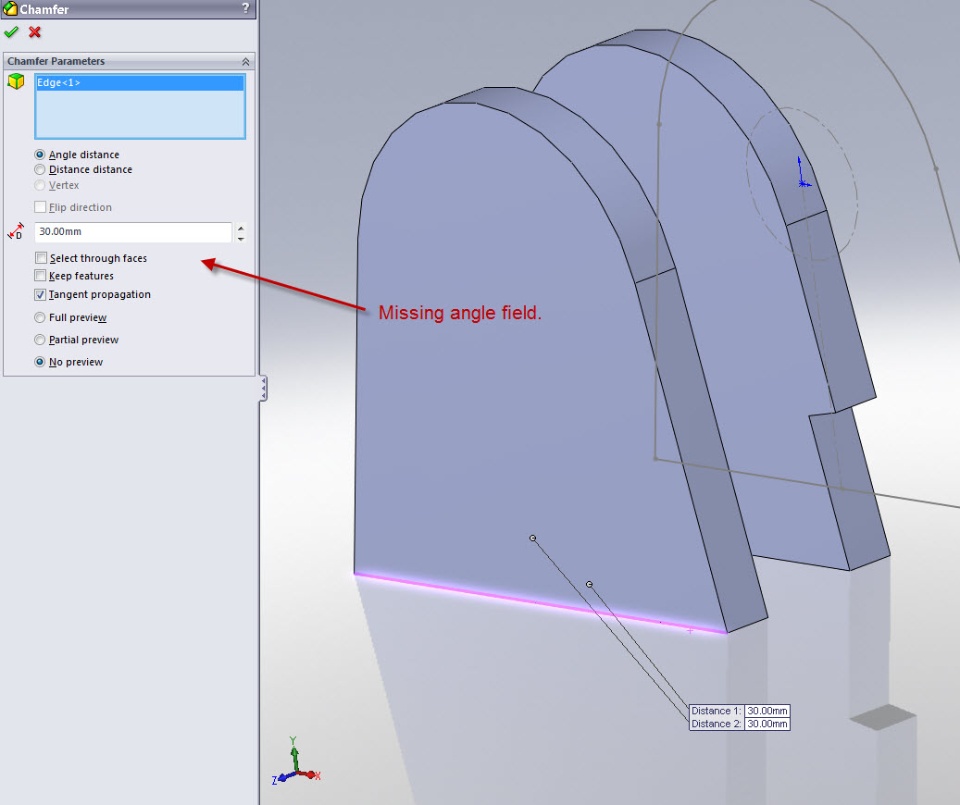Click the Chamfer feature icon in title

(x=10, y=9)
